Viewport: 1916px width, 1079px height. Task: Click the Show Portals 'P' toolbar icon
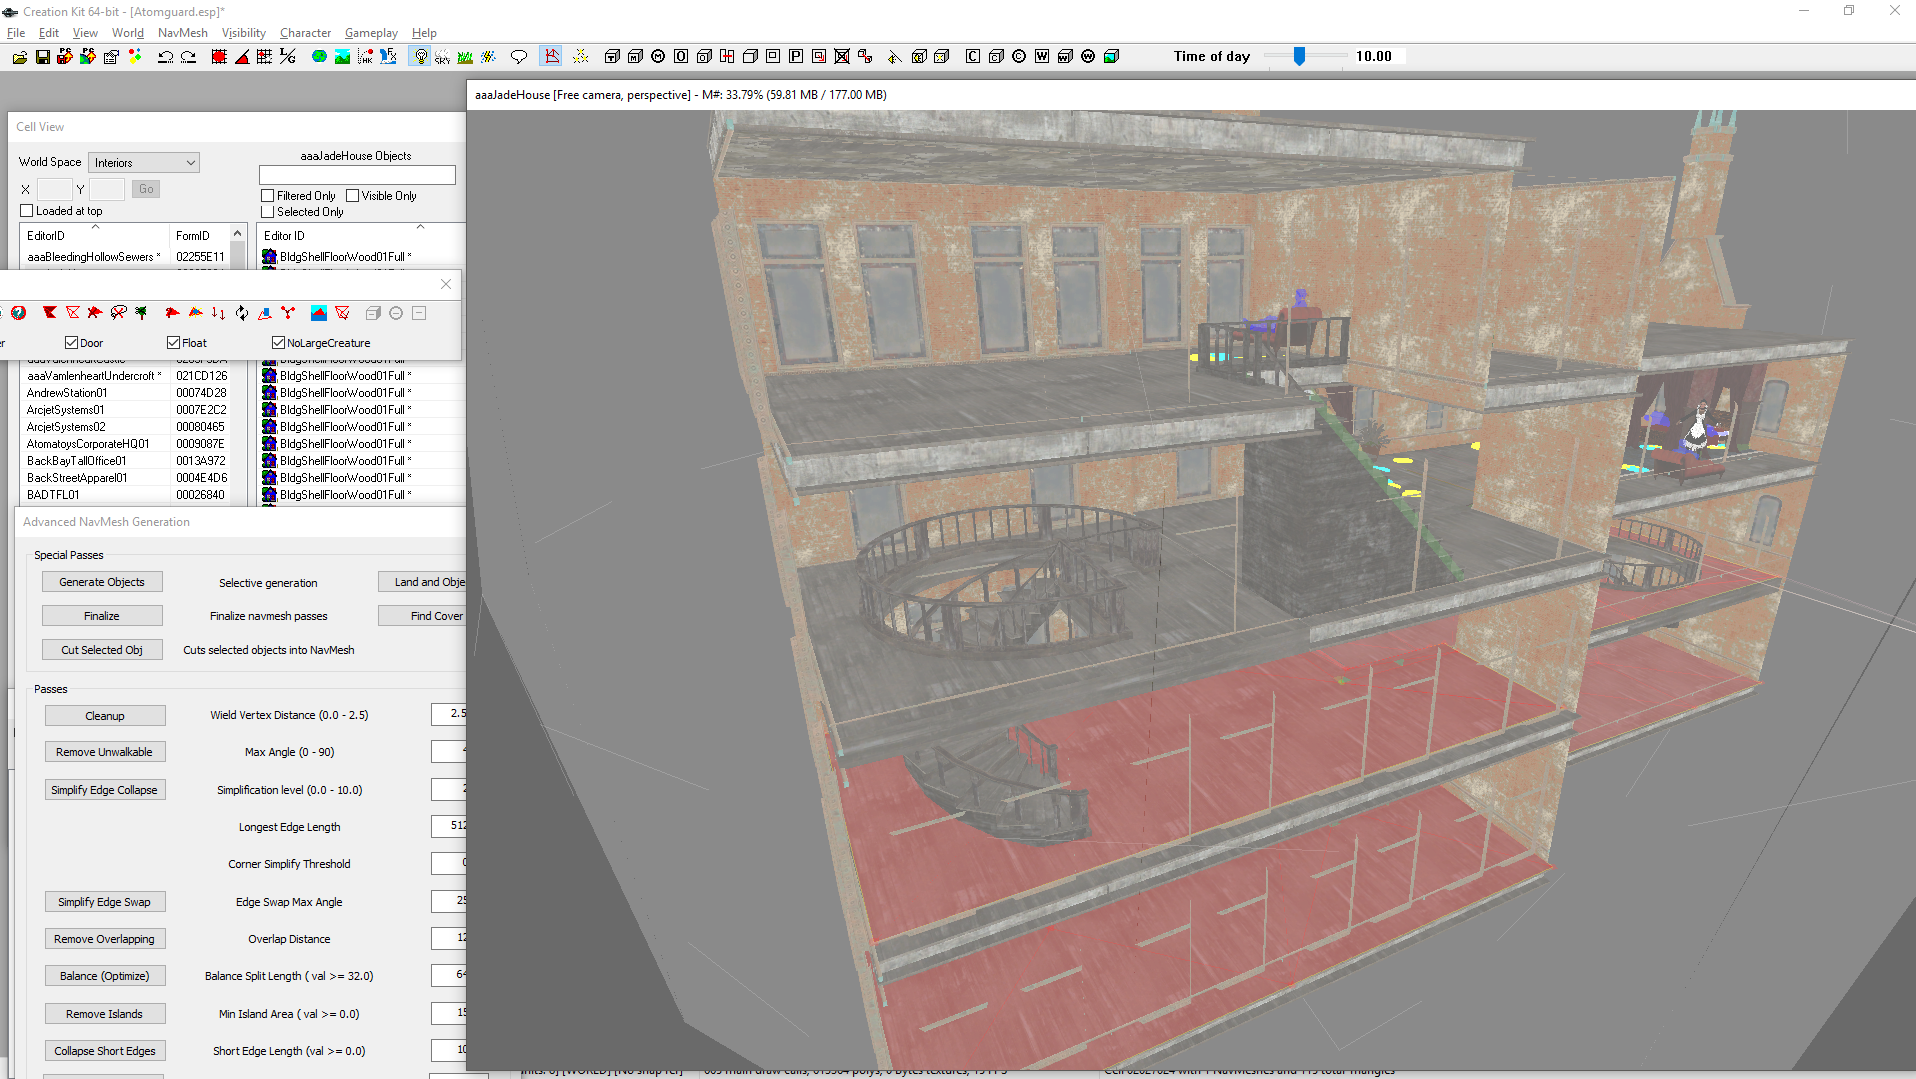pos(796,57)
